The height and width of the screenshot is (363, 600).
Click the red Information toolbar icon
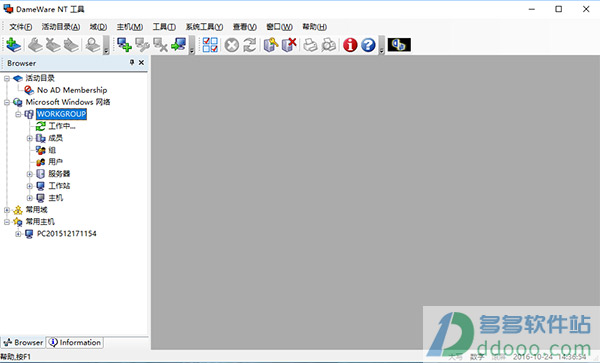[x=350, y=45]
